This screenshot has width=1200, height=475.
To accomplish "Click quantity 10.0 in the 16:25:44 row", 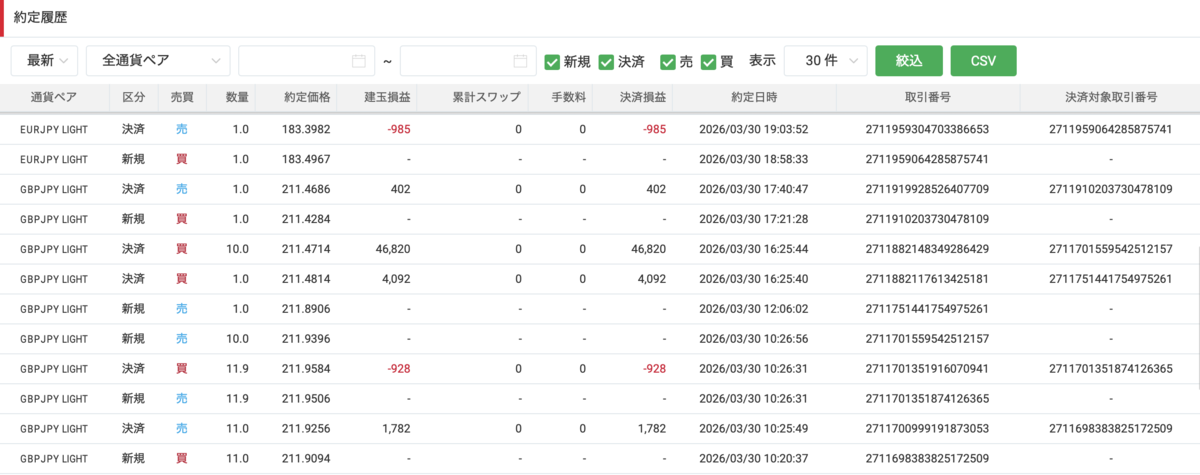I will (x=236, y=249).
